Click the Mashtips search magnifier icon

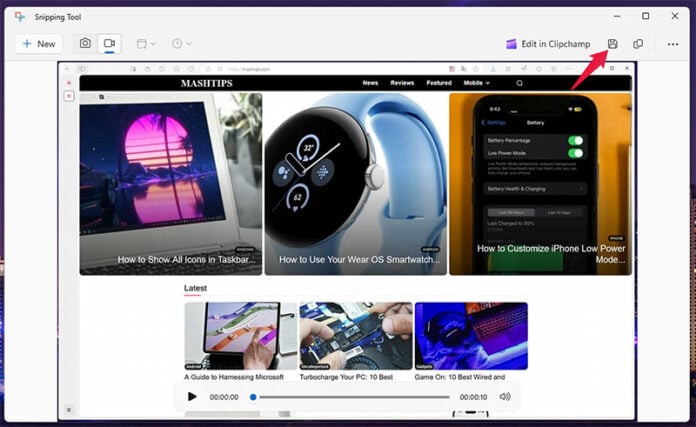pos(519,83)
